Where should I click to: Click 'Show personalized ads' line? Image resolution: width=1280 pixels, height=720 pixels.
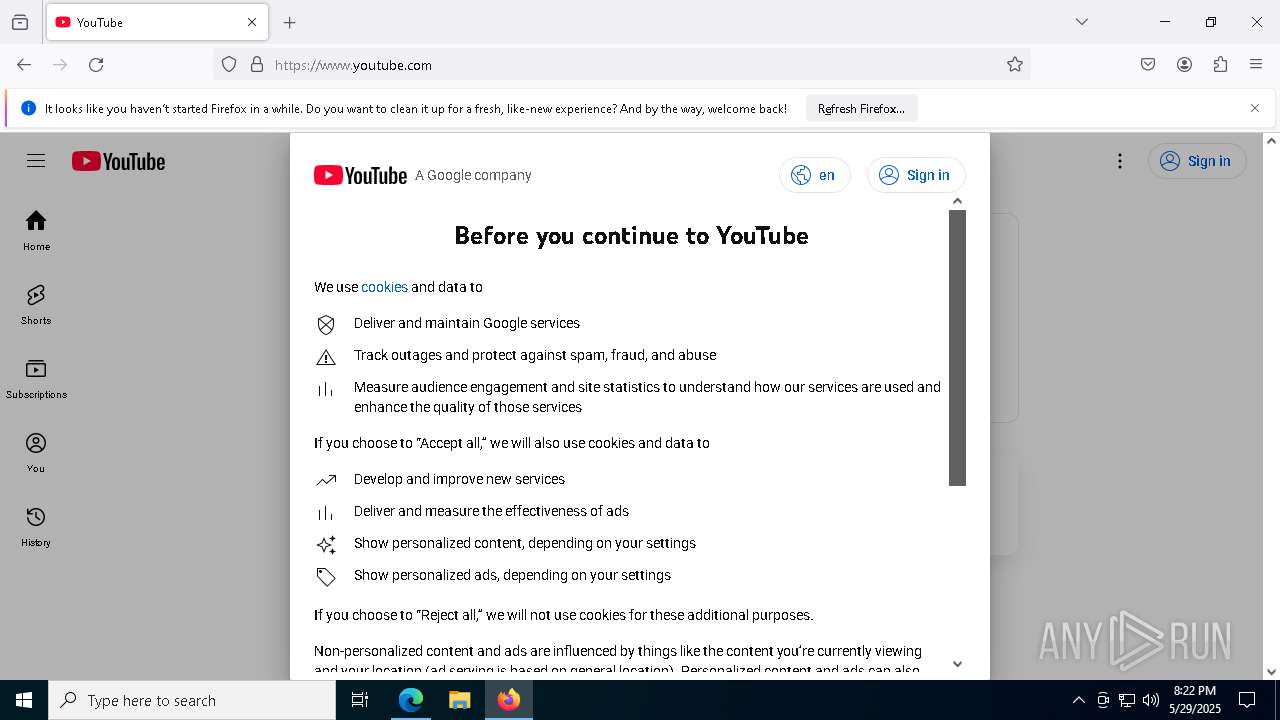pyautogui.click(x=512, y=575)
